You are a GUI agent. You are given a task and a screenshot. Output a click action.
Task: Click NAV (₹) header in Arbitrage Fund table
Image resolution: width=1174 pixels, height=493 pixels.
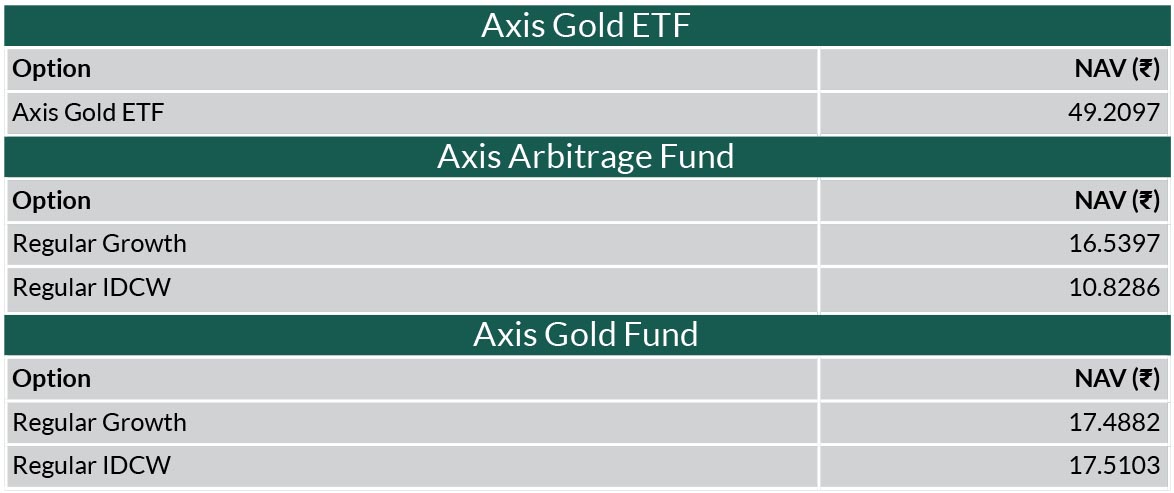click(1117, 201)
